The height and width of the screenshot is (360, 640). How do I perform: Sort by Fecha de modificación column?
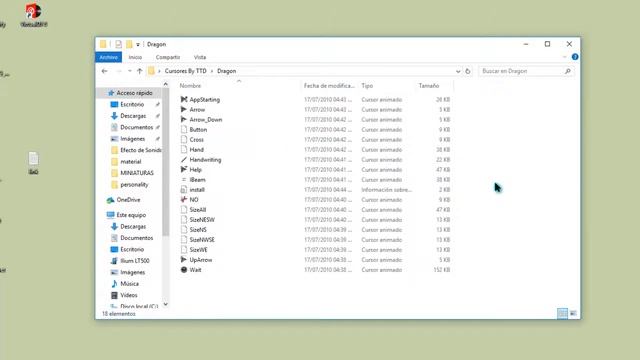[329, 86]
